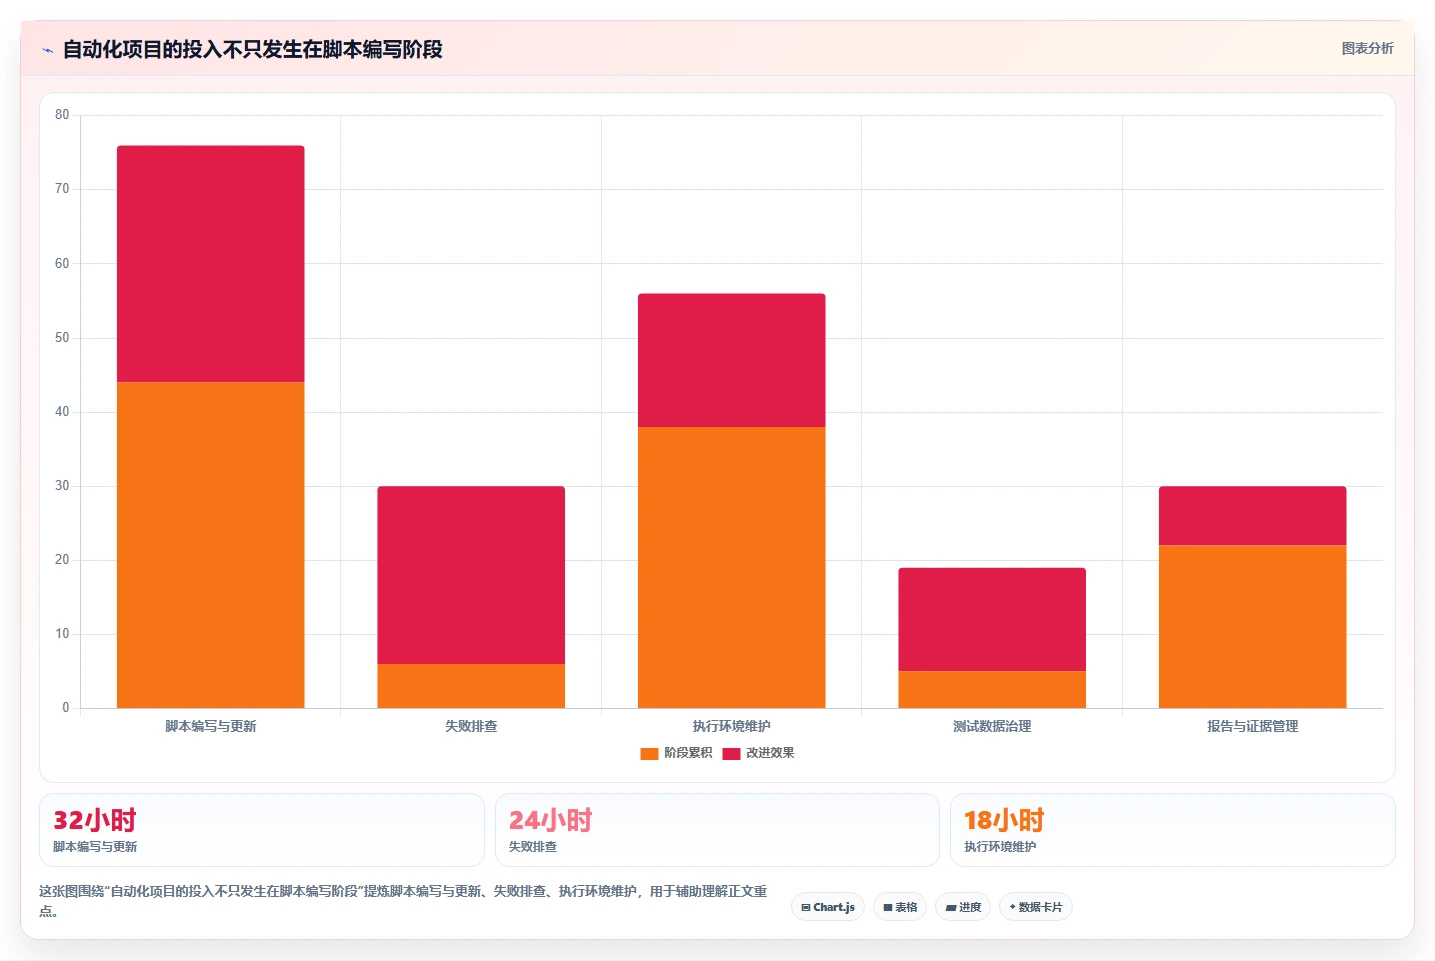The image size is (1435, 961).
Task: Click the 测试数据治理 x-axis label
Action: coord(992,726)
